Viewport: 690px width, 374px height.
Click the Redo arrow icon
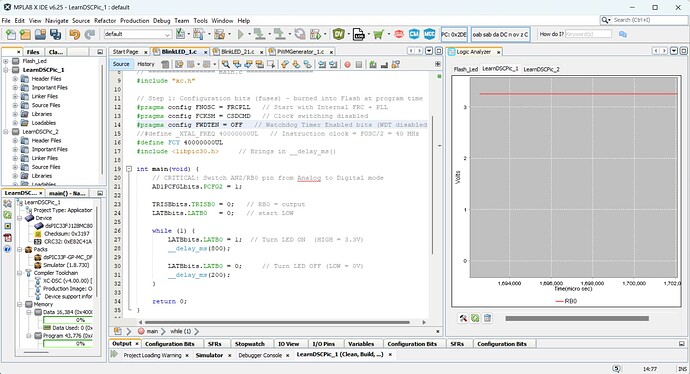pyautogui.click(x=90, y=34)
